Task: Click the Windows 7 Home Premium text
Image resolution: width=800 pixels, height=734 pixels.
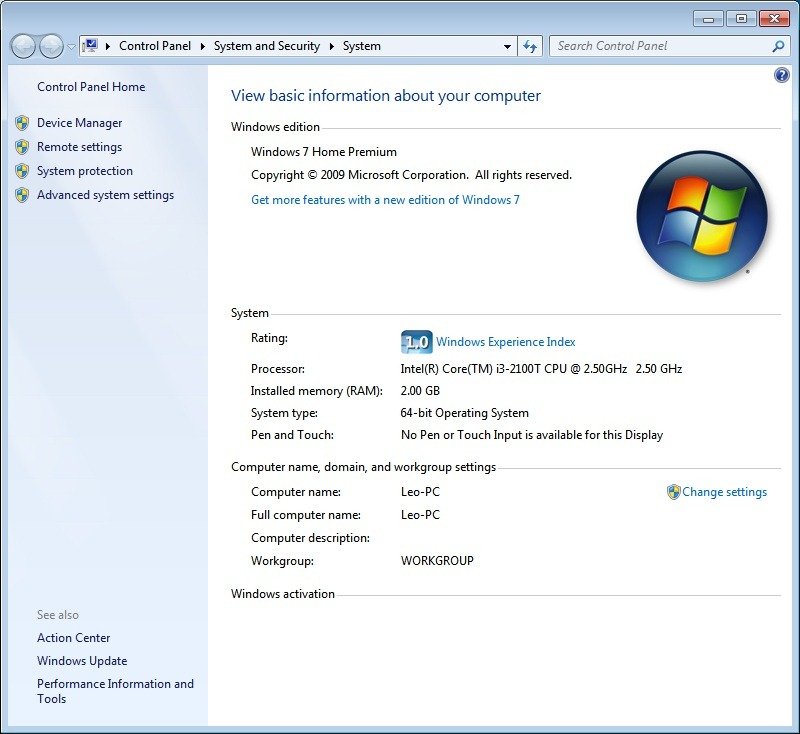Action: [323, 152]
